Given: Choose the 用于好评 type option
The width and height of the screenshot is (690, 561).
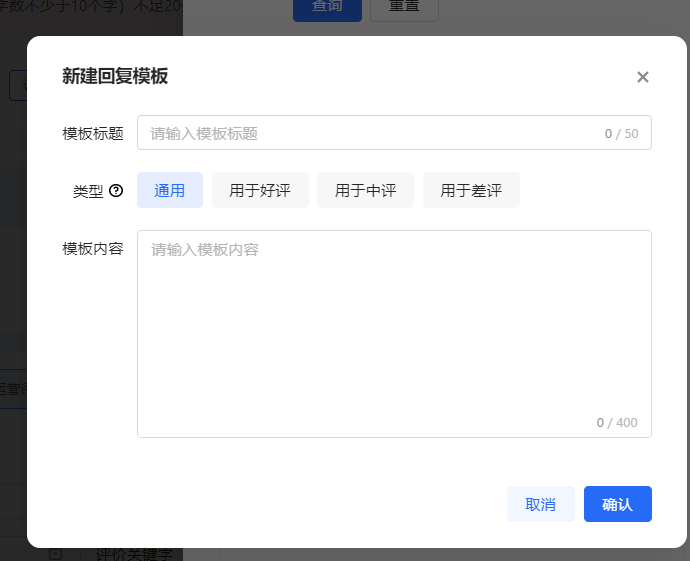Looking at the screenshot, I should click(260, 190).
